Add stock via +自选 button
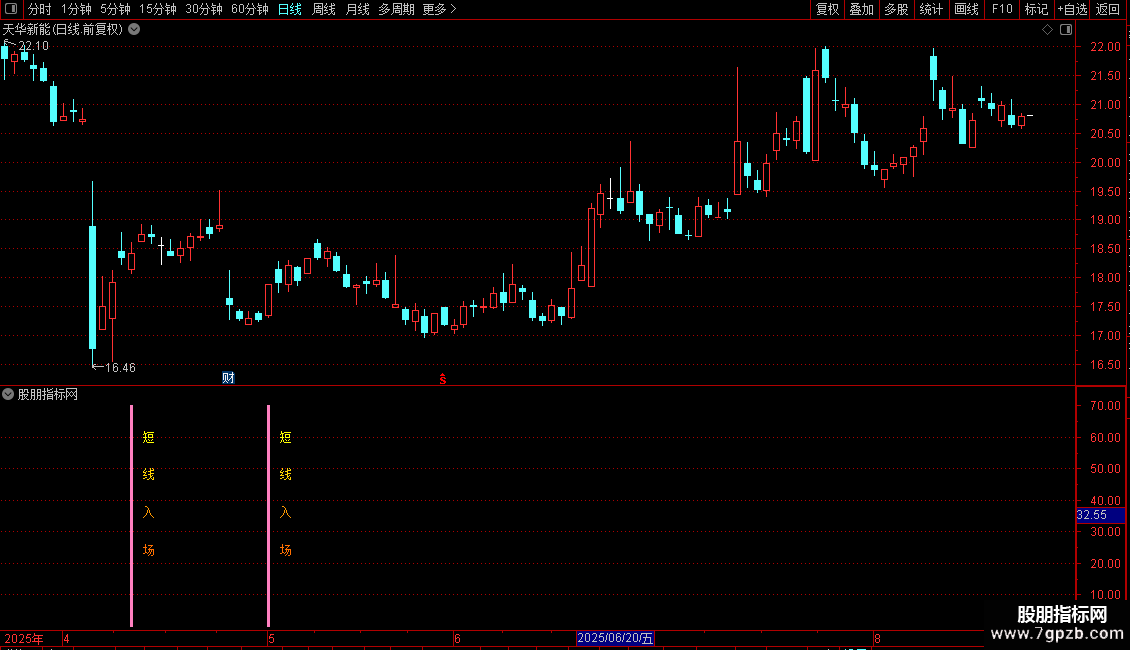The width and height of the screenshot is (1130, 650). click(1072, 9)
